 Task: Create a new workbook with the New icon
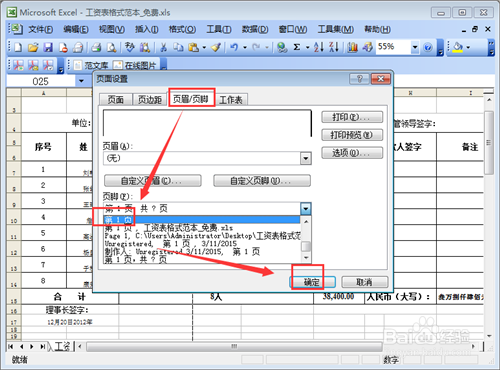(x=18, y=48)
